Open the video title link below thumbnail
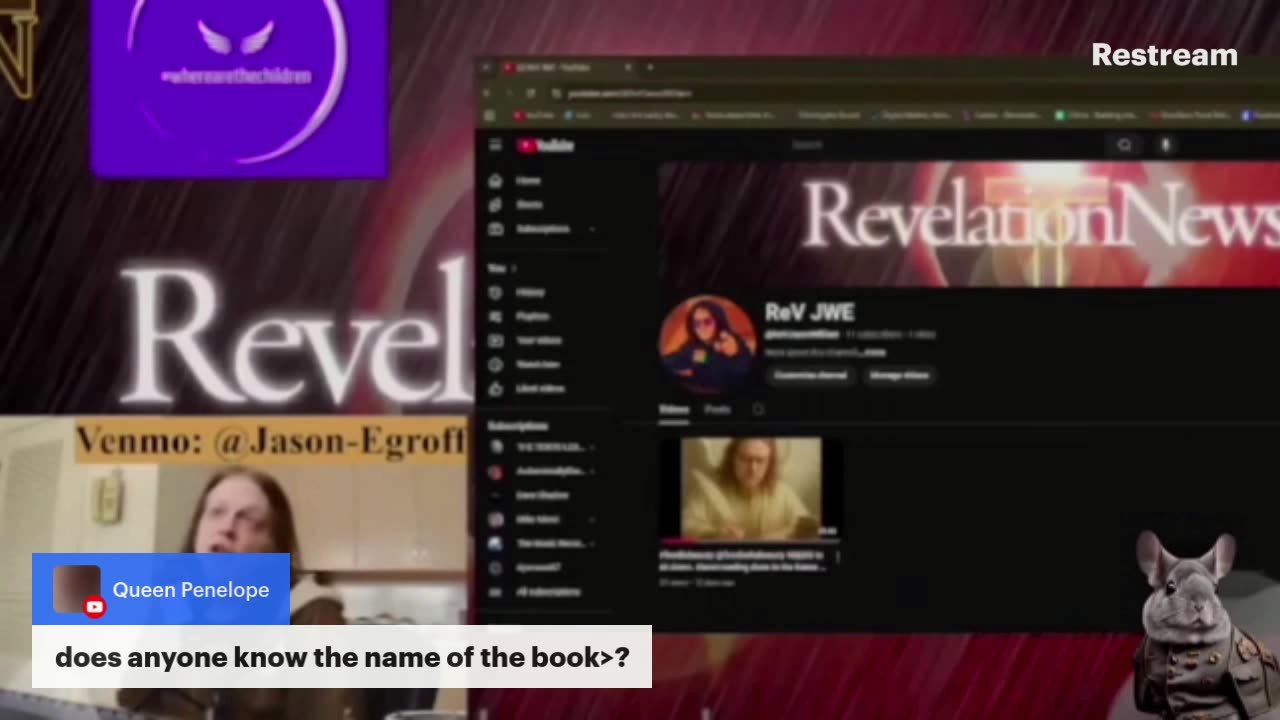This screenshot has height=720, width=1280. pyautogui.click(x=742, y=560)
